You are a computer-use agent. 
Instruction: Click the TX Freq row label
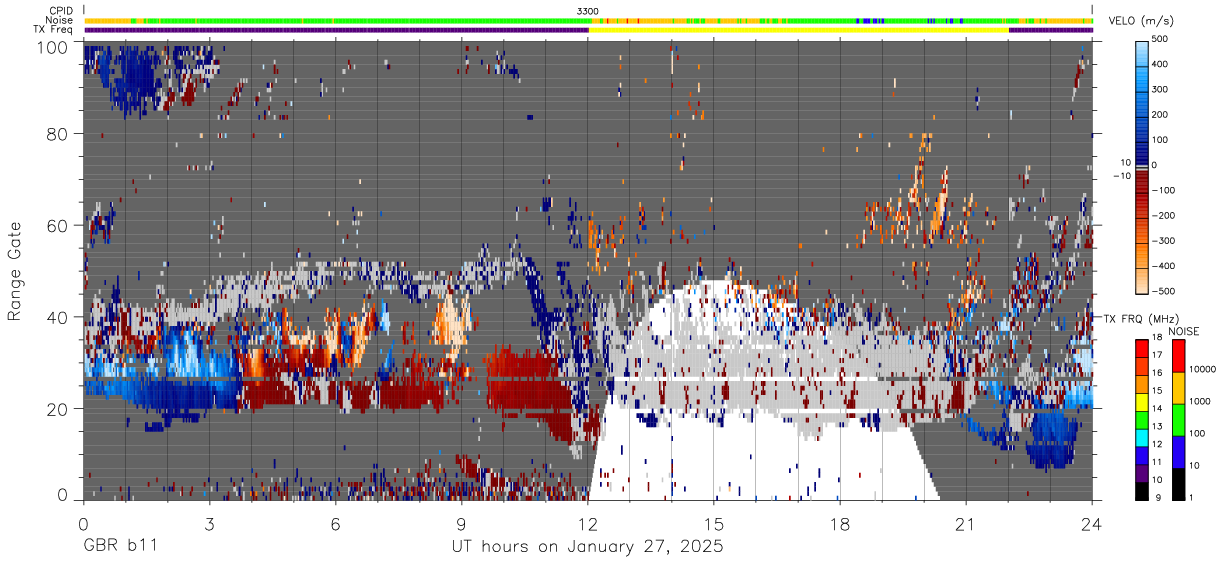(54, 30)
